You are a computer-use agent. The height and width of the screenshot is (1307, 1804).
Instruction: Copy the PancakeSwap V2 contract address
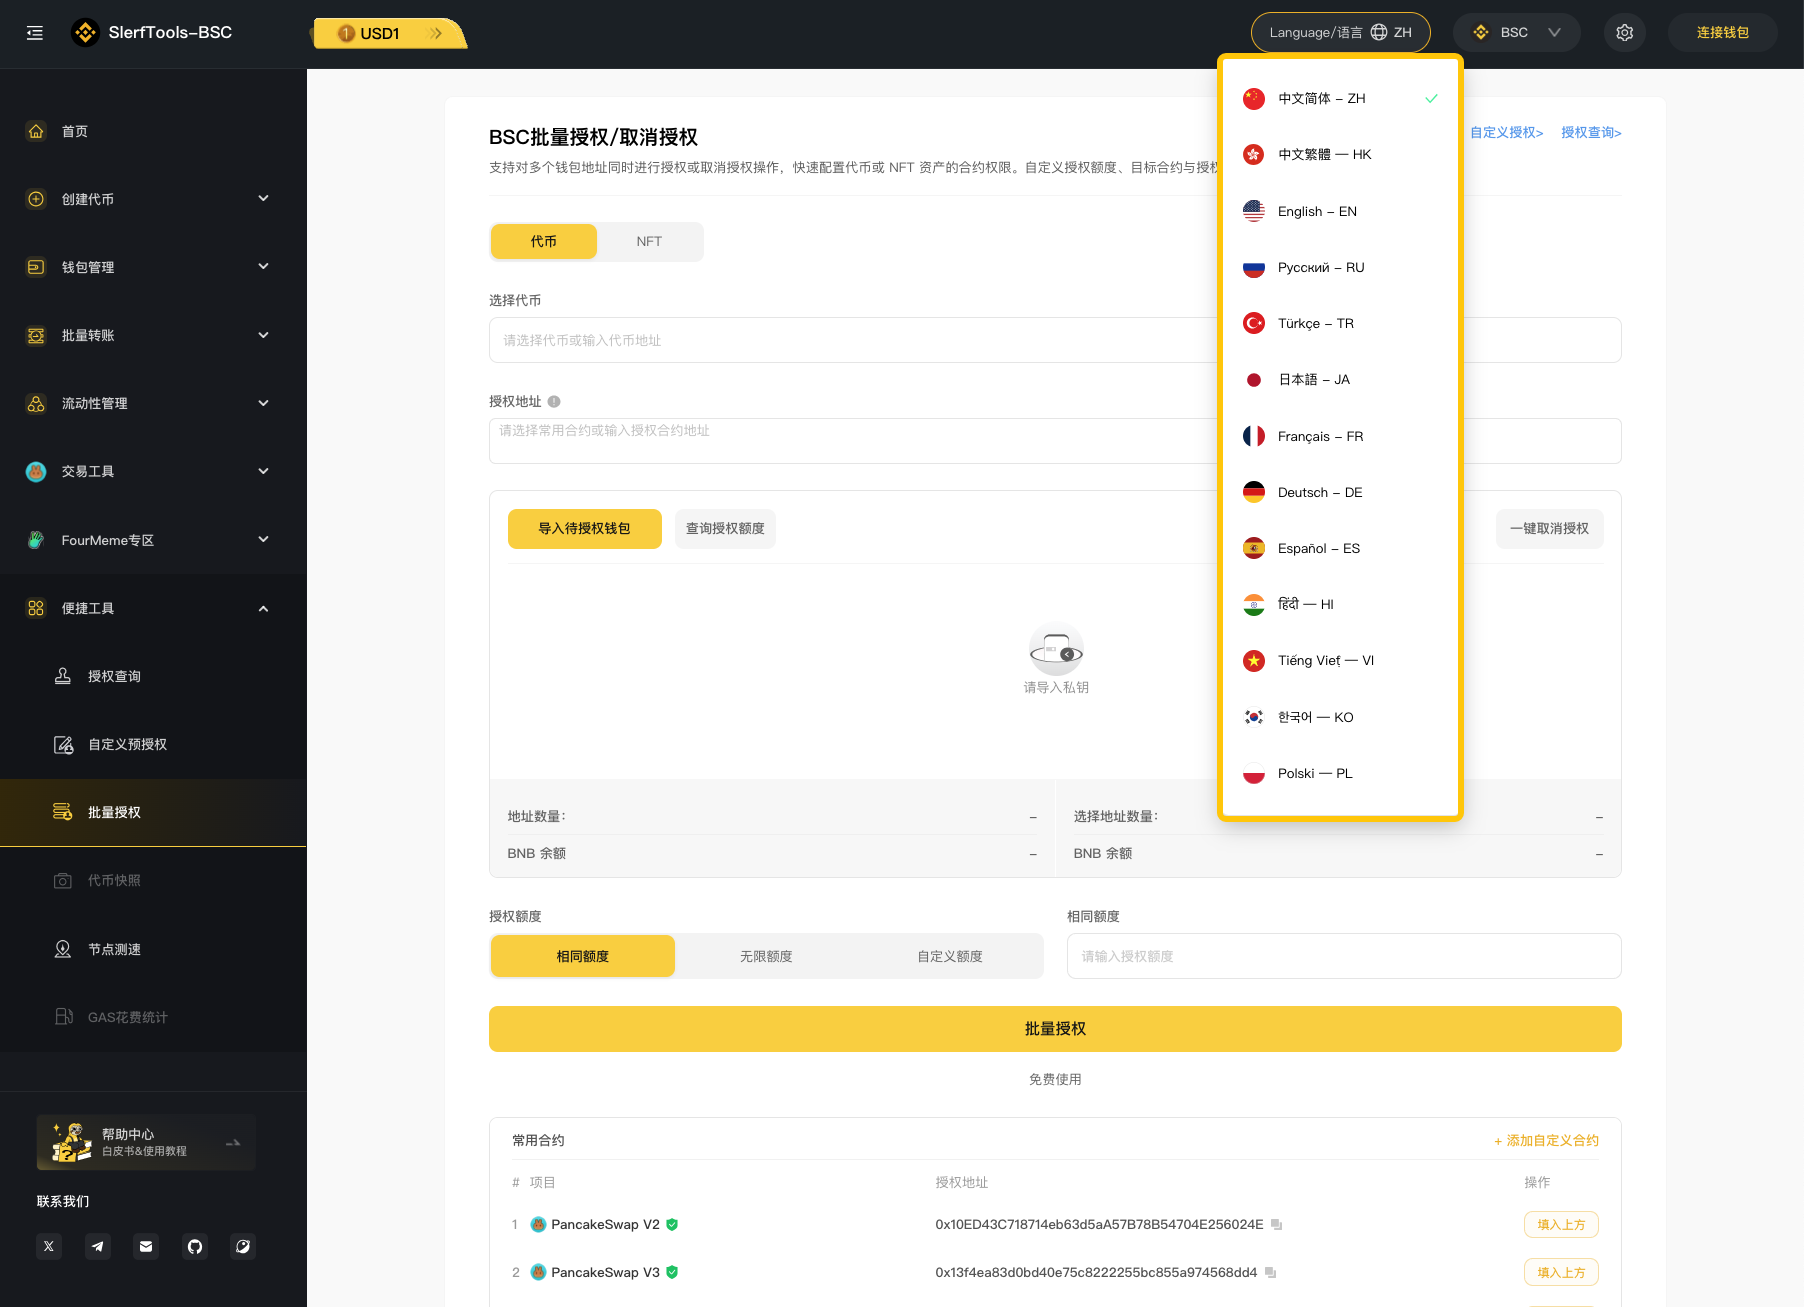tap(1276, 1225)
